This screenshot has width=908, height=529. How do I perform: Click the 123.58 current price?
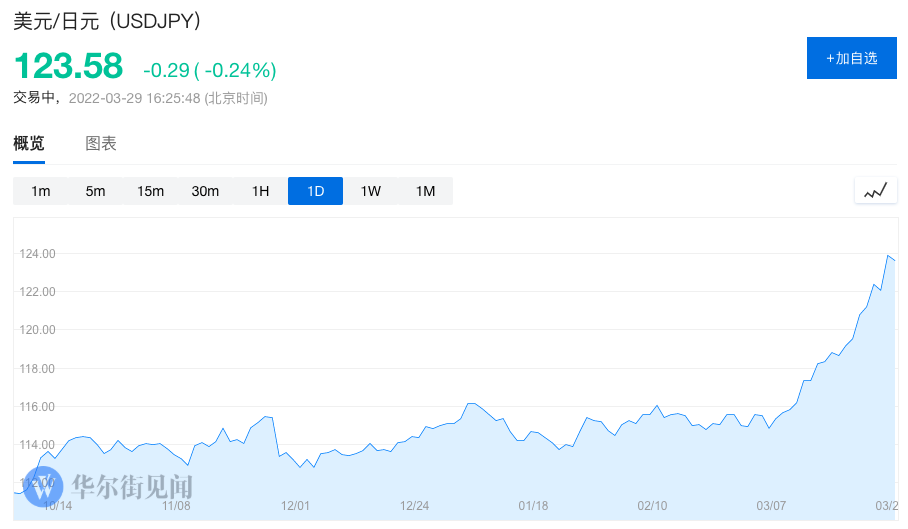point(68,66)
